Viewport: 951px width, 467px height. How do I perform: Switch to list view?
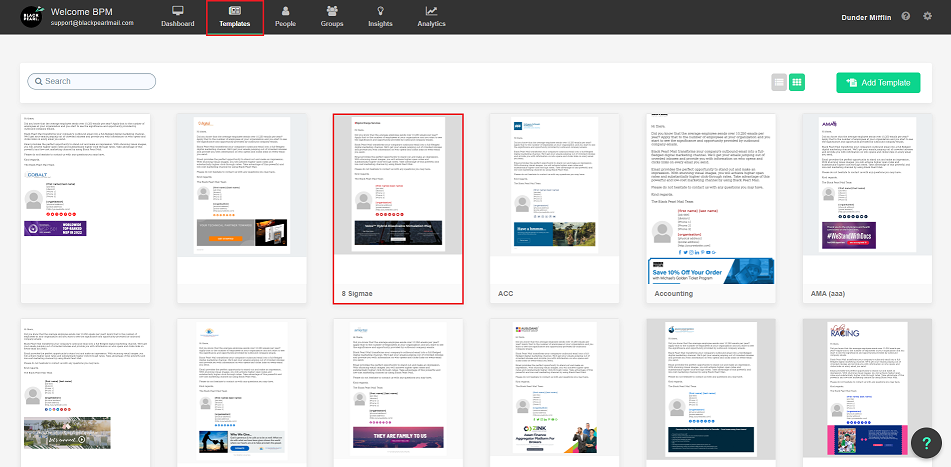[779, 82]
